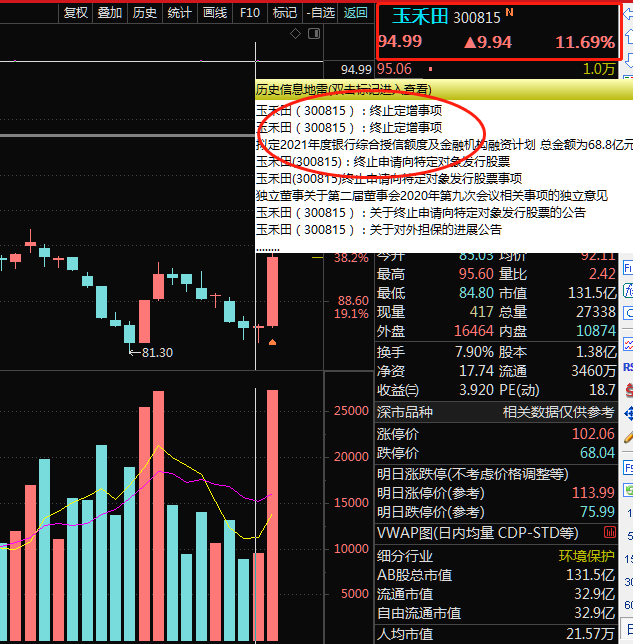633x644 pixels.
Task: Click the RS icon in right sidebar
Action: pyautogui.click(x=628, y=367)
